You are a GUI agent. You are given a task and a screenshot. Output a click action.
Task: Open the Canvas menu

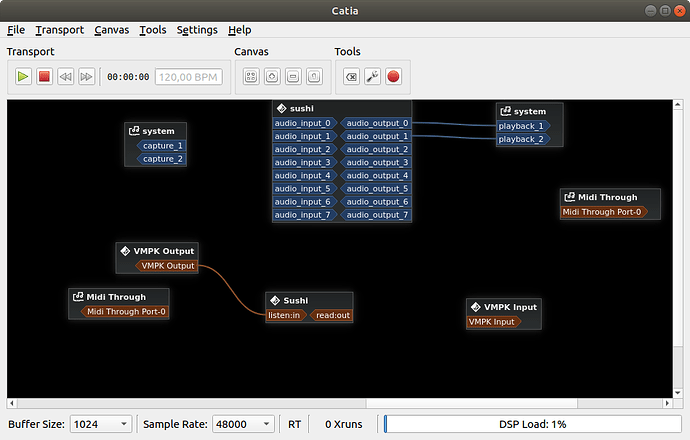112,30
